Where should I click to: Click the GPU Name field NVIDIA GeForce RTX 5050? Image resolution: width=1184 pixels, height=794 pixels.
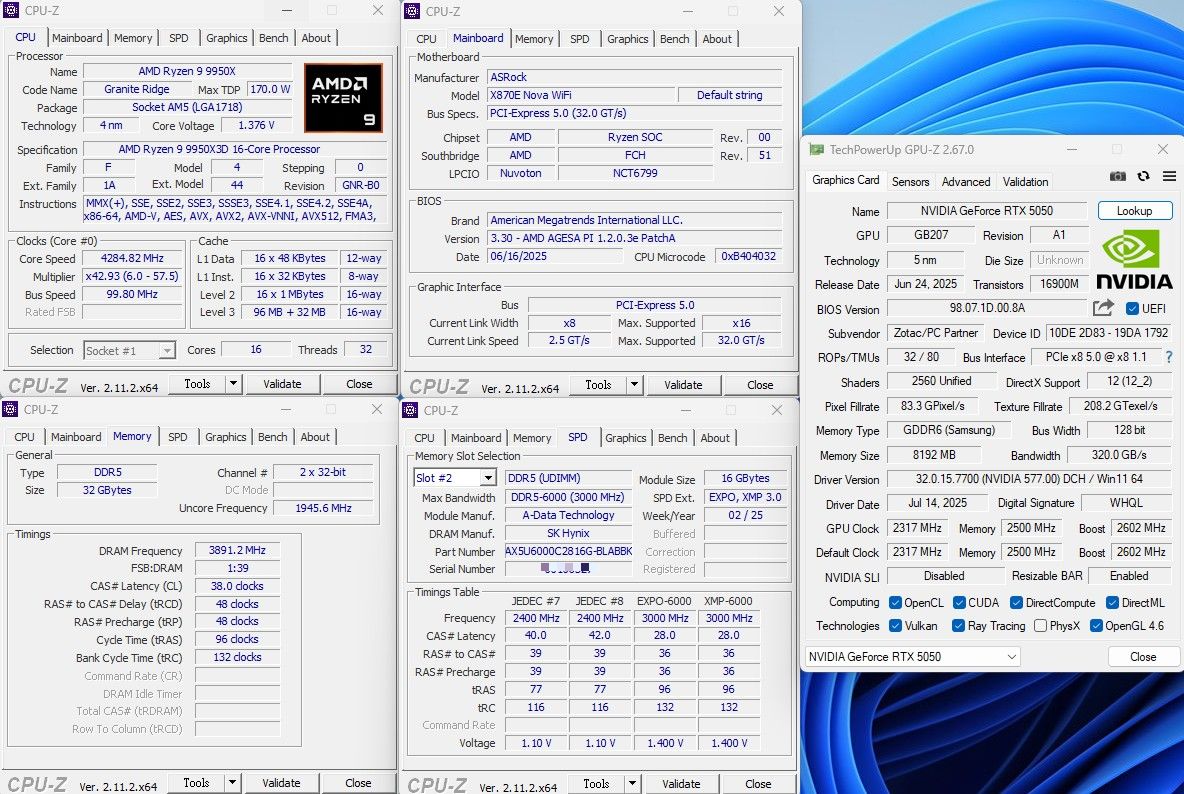pos(986,211)
